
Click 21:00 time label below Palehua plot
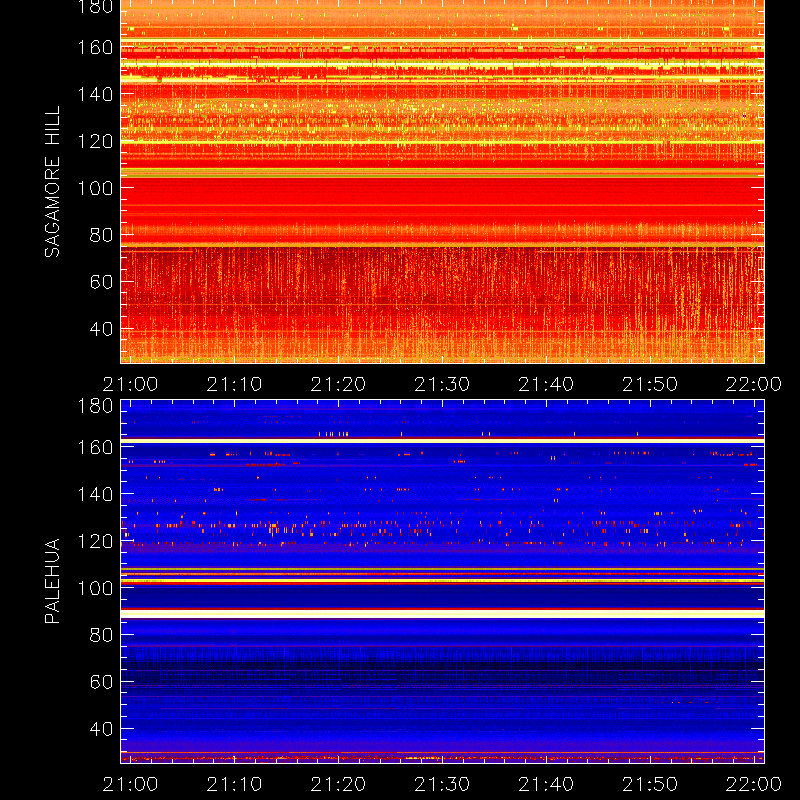pyautogui.click(x=131, y=784)
